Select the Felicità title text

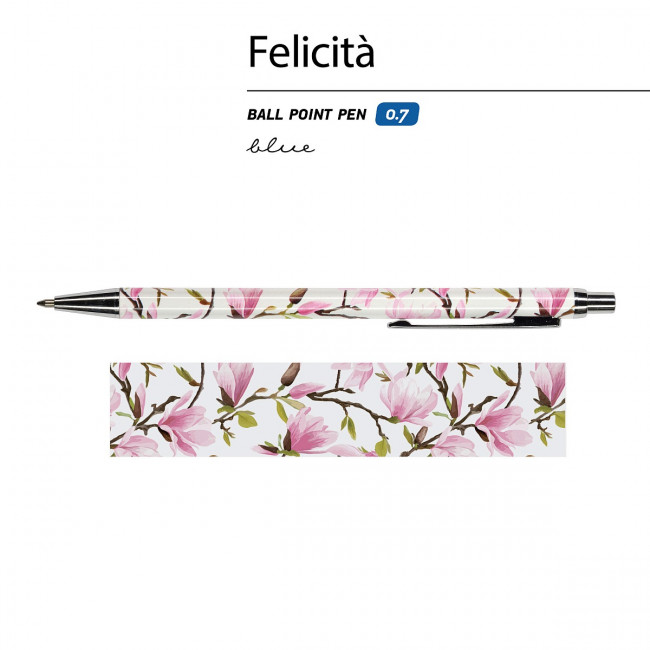click(311, 51)
